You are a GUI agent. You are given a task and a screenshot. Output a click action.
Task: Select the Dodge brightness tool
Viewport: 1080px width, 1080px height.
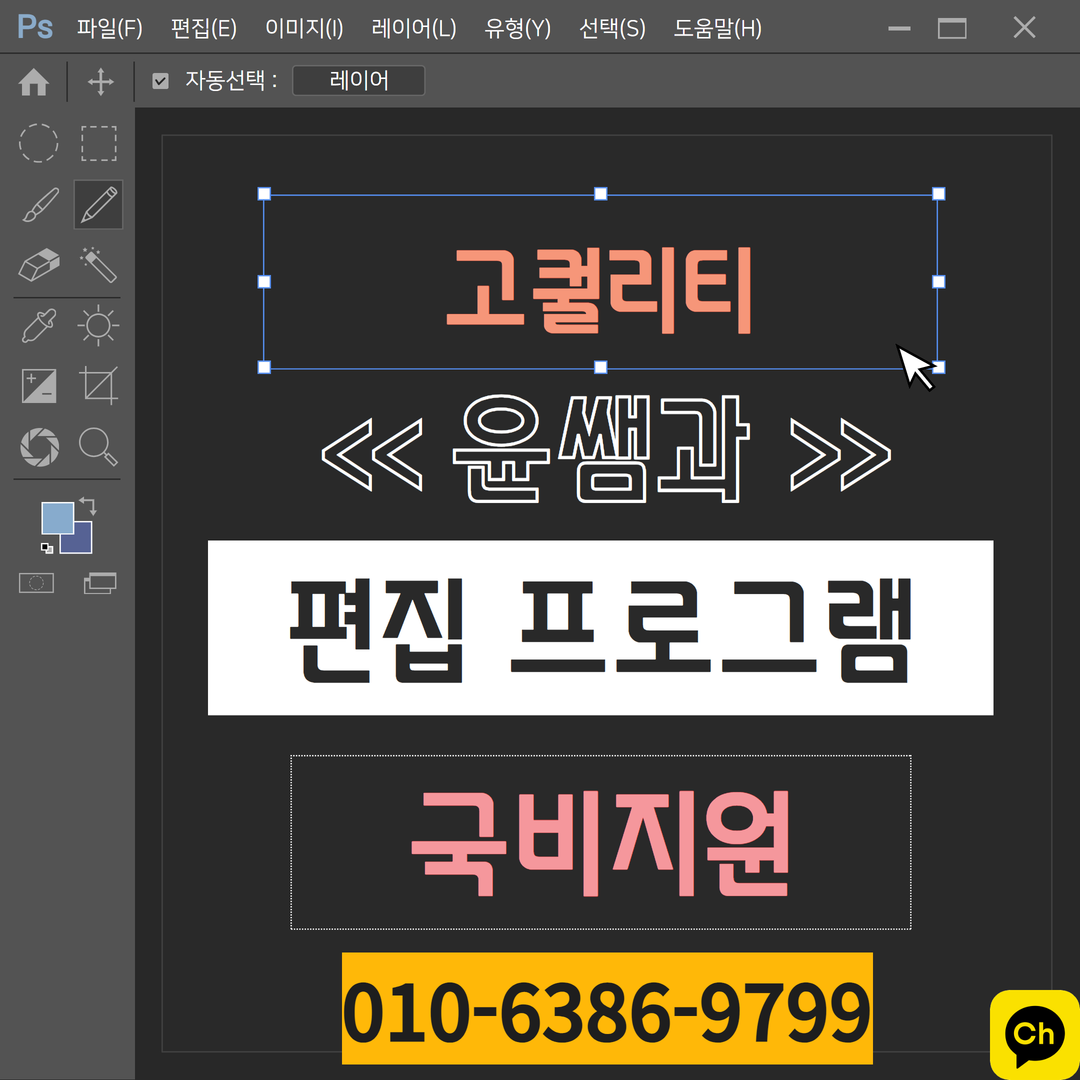pyautogui.click(x=98, y=325)
